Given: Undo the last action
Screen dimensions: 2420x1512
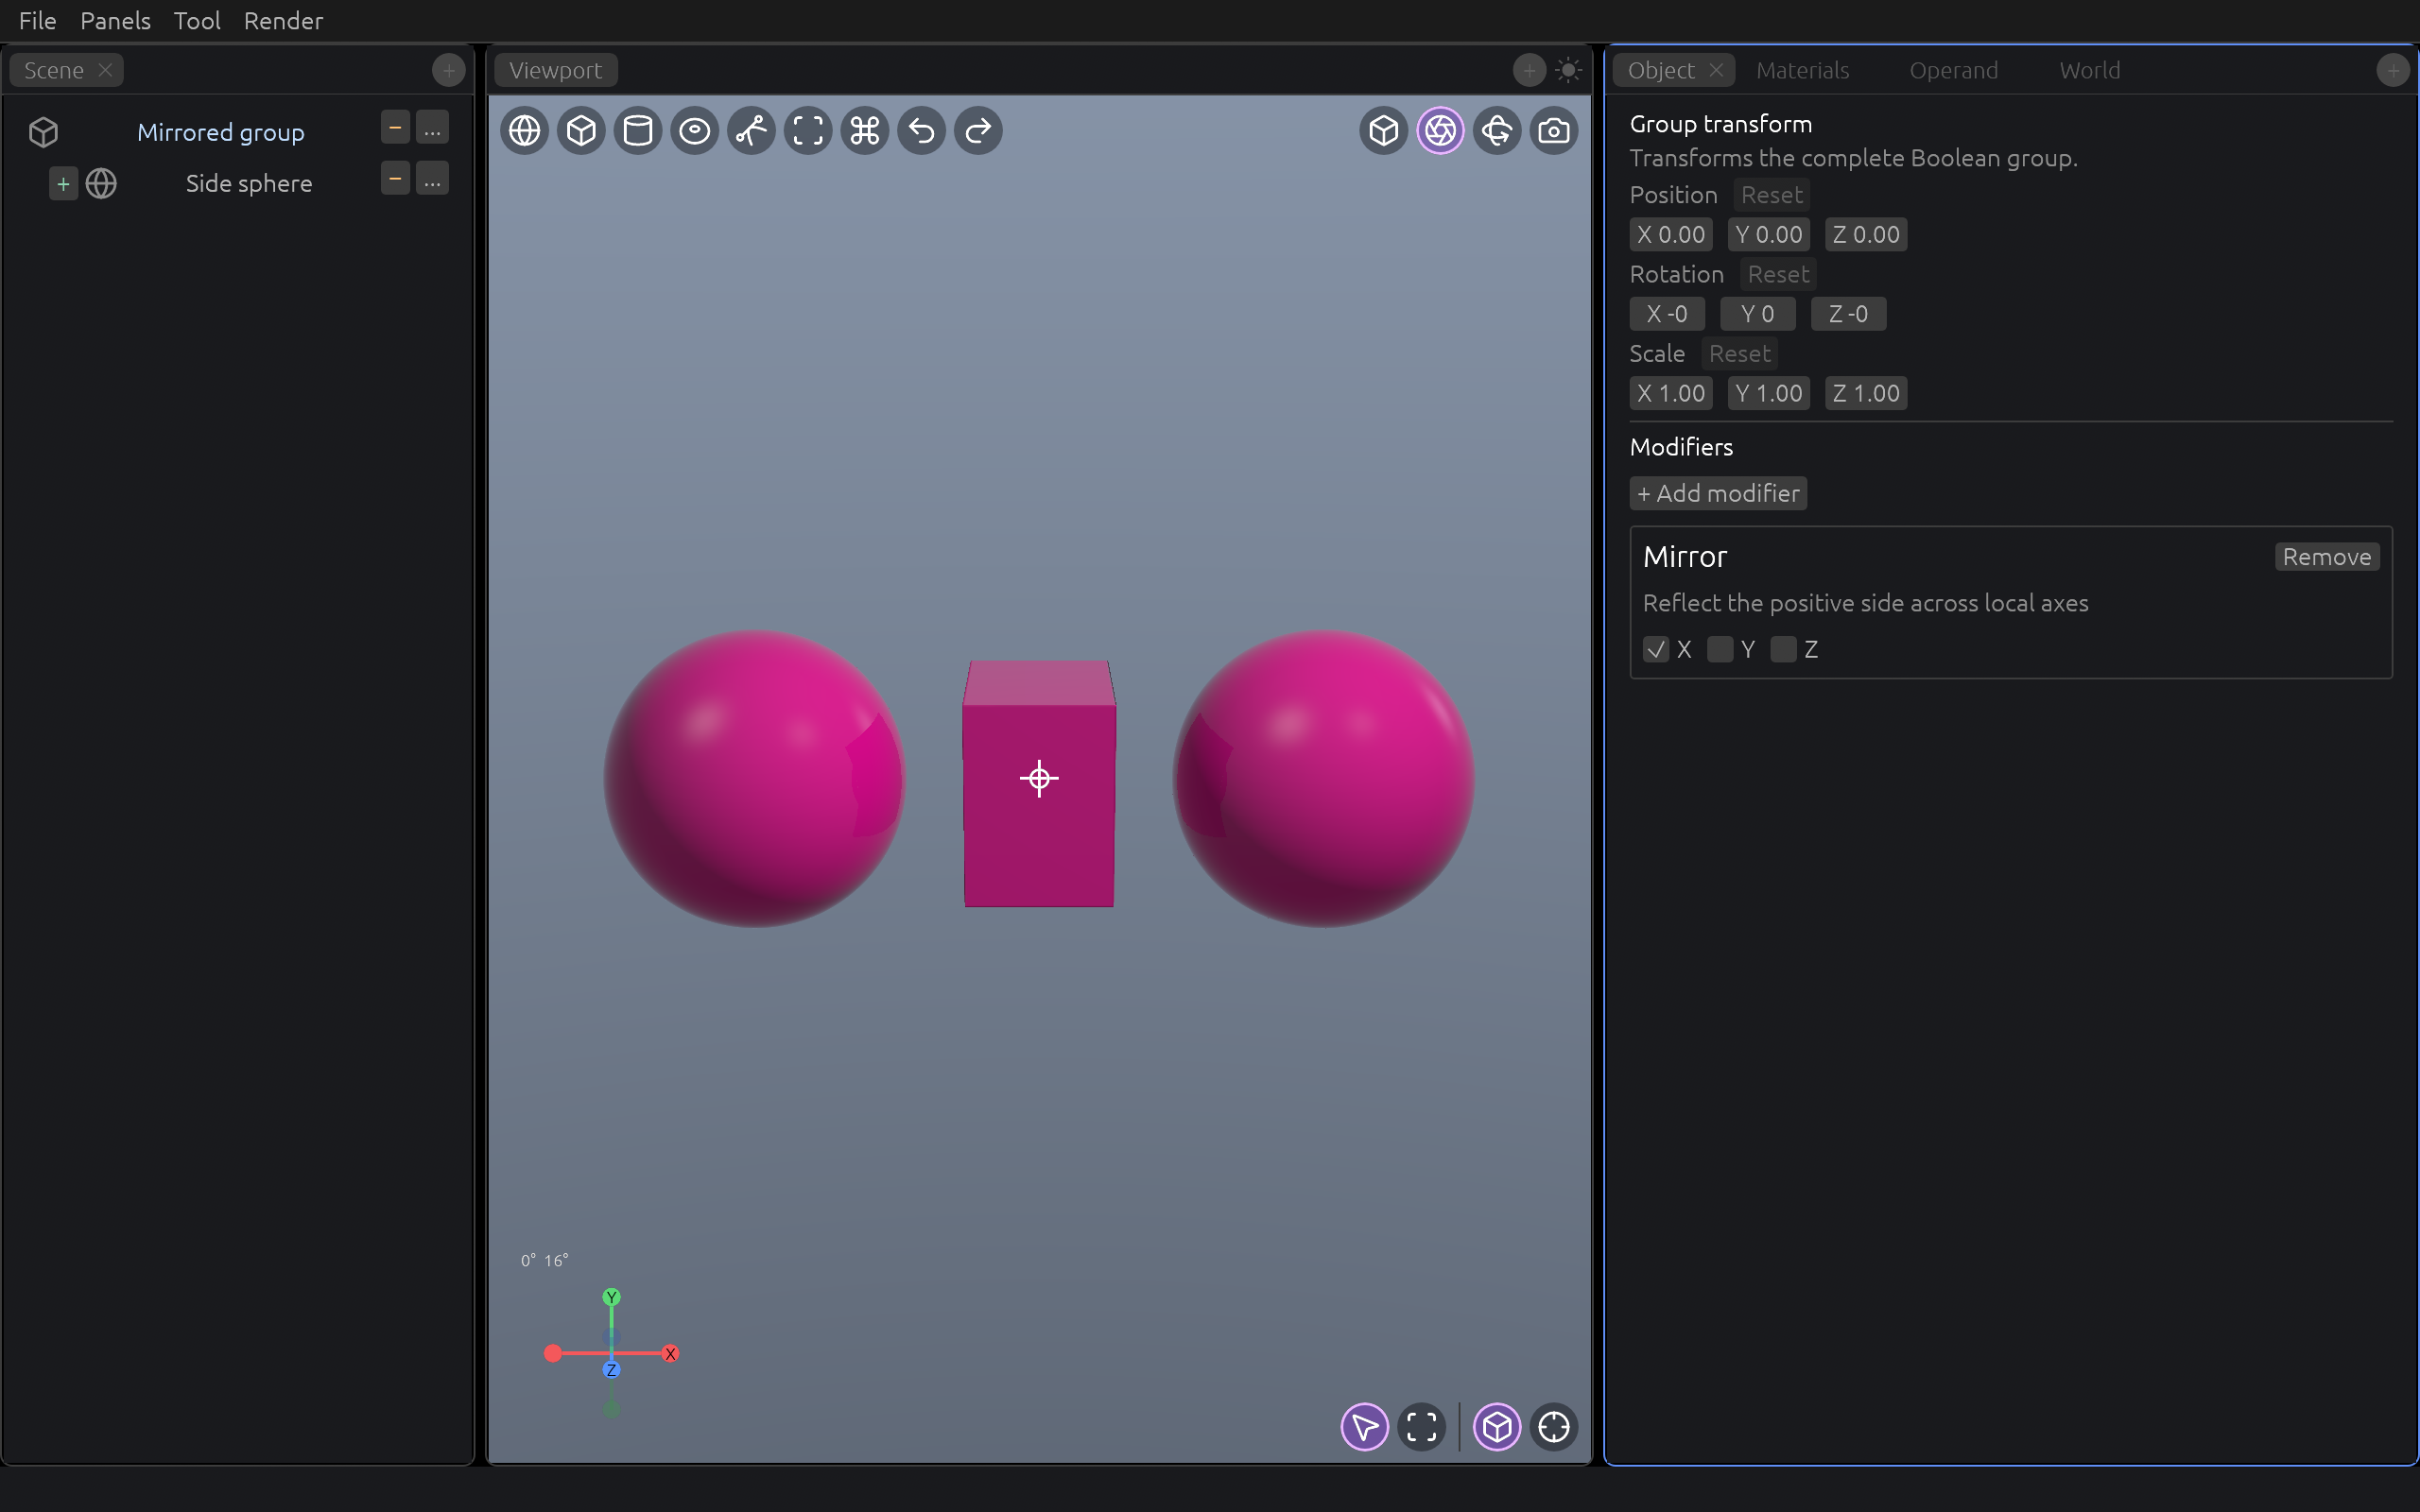Looking at the screenshot, I should [921, 131].
